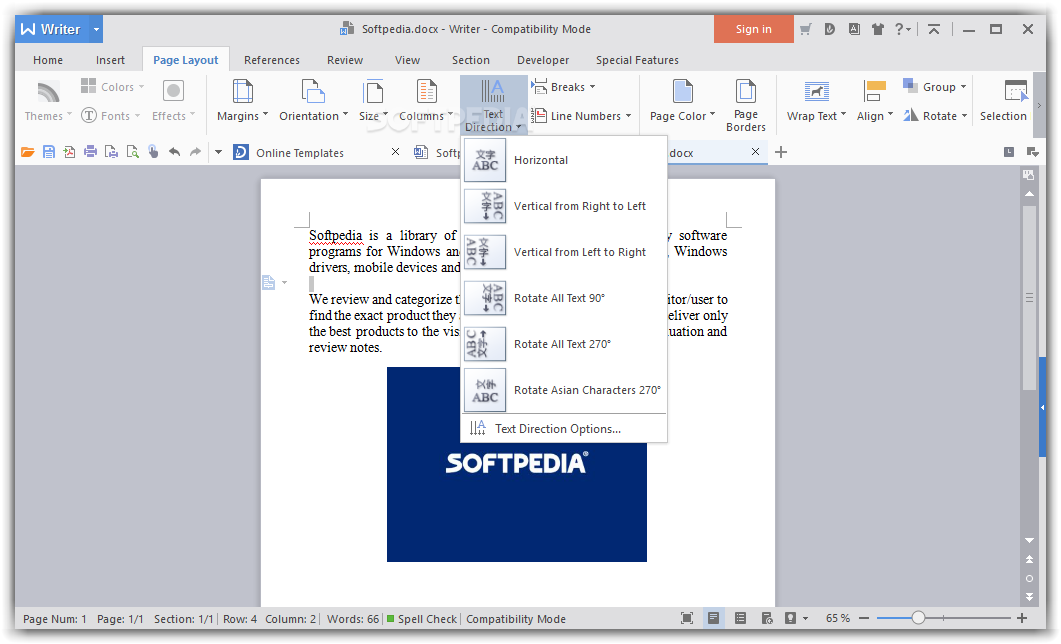Save document with the floppy disk icon

point(49,152)
